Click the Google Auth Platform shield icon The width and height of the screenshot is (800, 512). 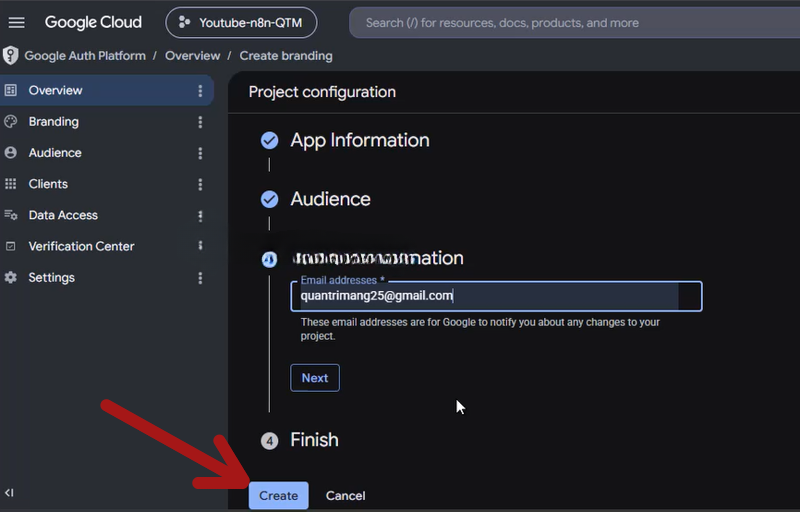(10, 56)
